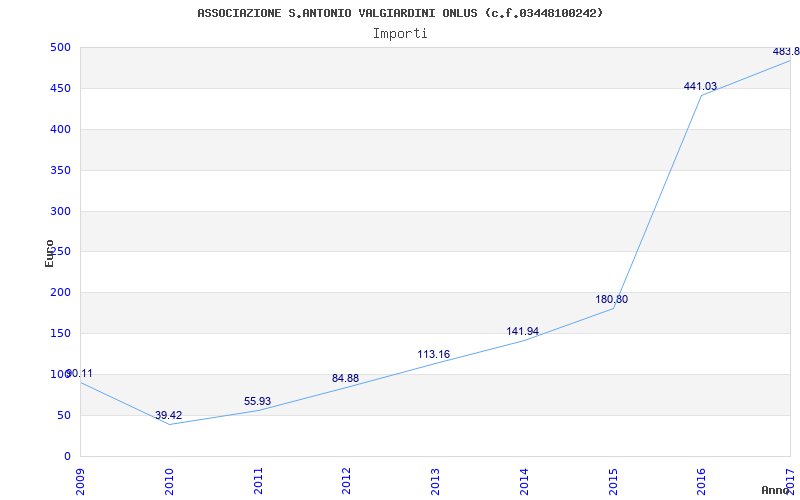Click the 300 y-axis value

(59, 211)
